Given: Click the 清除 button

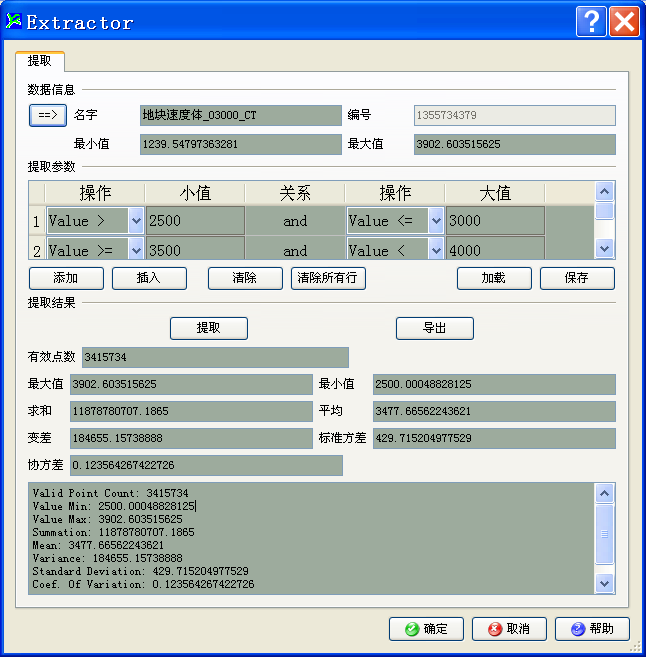Looking at the screenshot, I should pos(245,278).
